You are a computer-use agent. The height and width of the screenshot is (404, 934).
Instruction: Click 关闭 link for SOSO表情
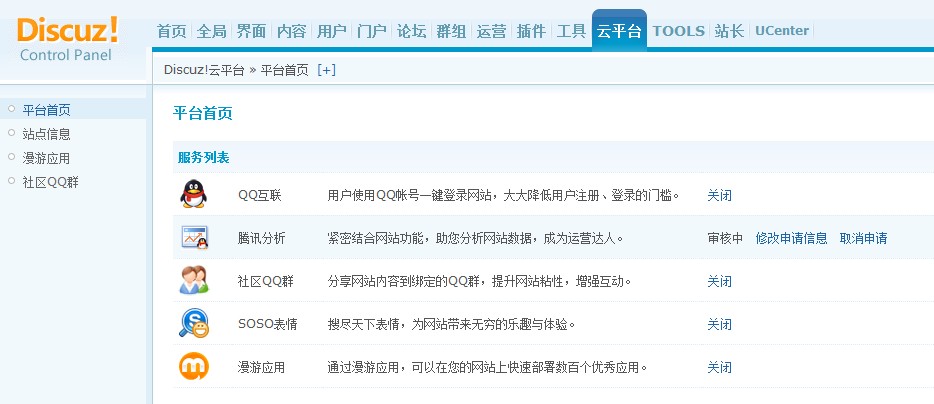[x=720, y=324]
